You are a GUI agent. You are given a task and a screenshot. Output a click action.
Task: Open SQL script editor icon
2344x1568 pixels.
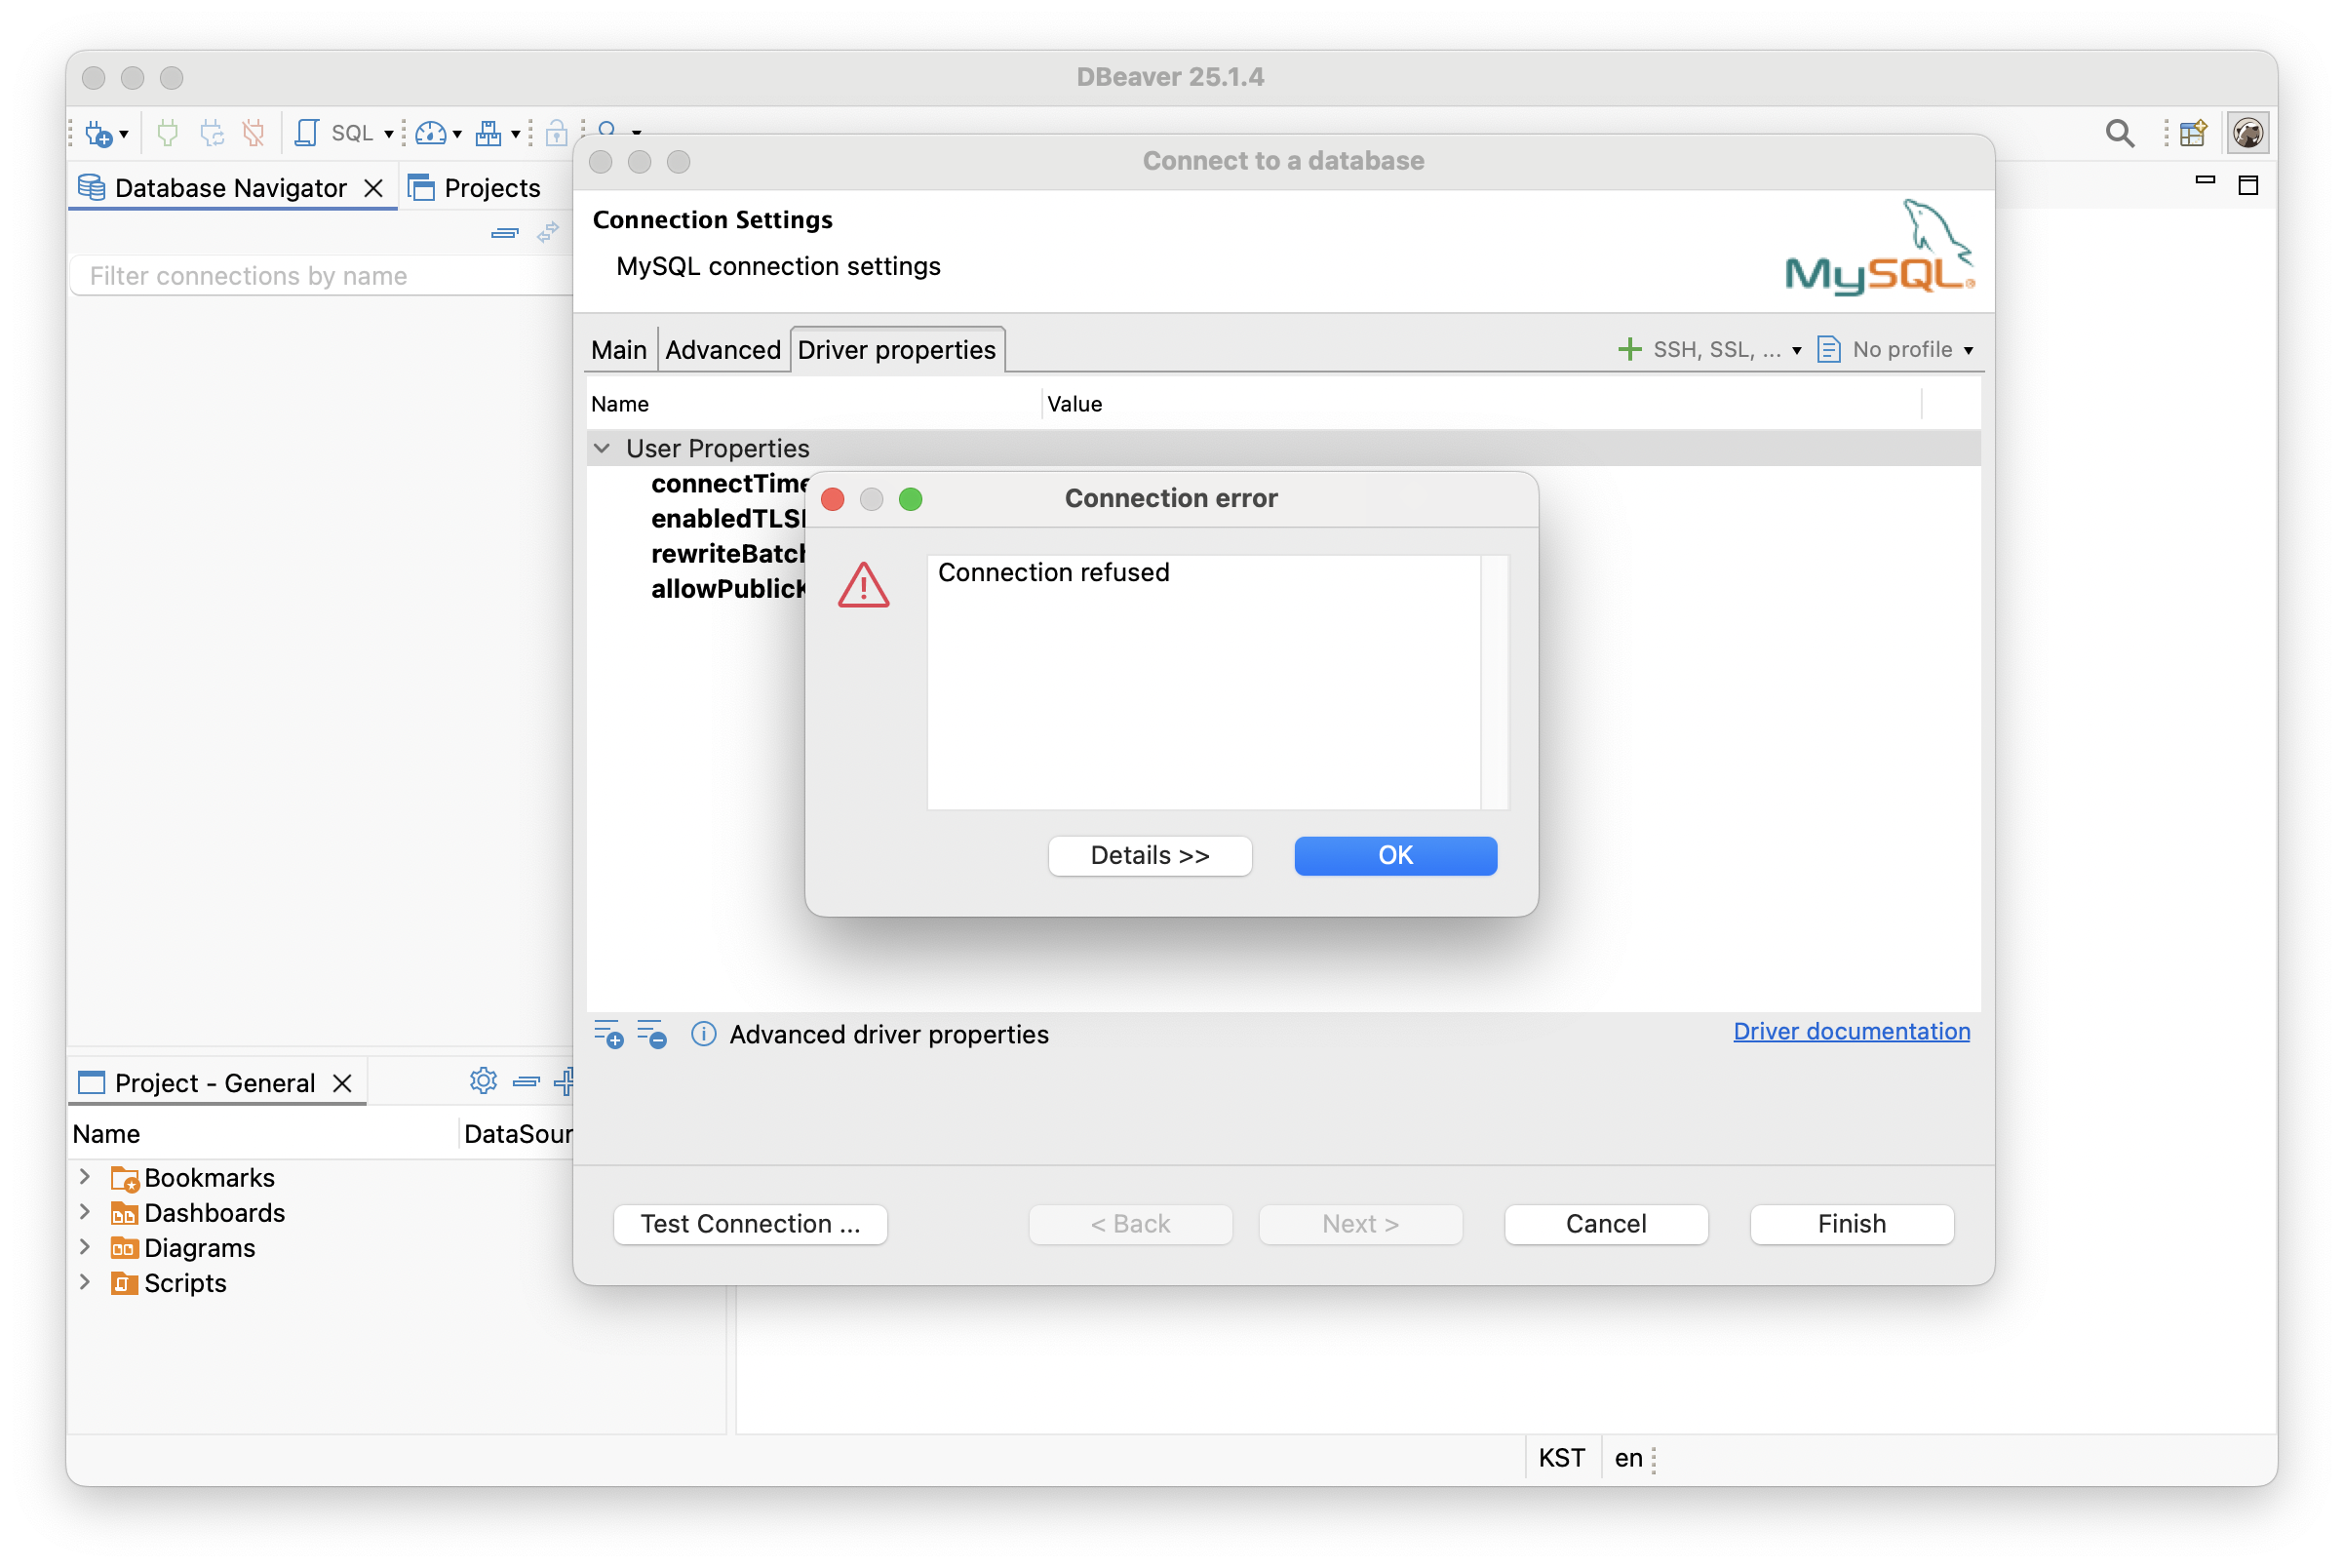[307, 133]
